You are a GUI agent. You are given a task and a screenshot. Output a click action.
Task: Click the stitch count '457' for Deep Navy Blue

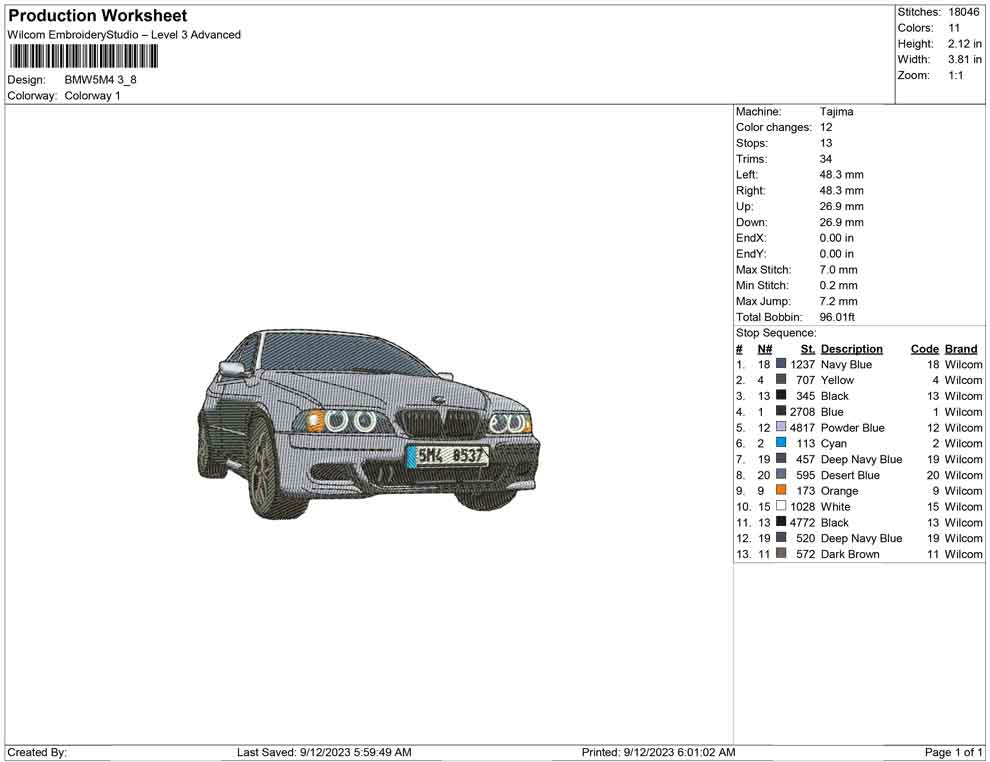coord(806,459)
